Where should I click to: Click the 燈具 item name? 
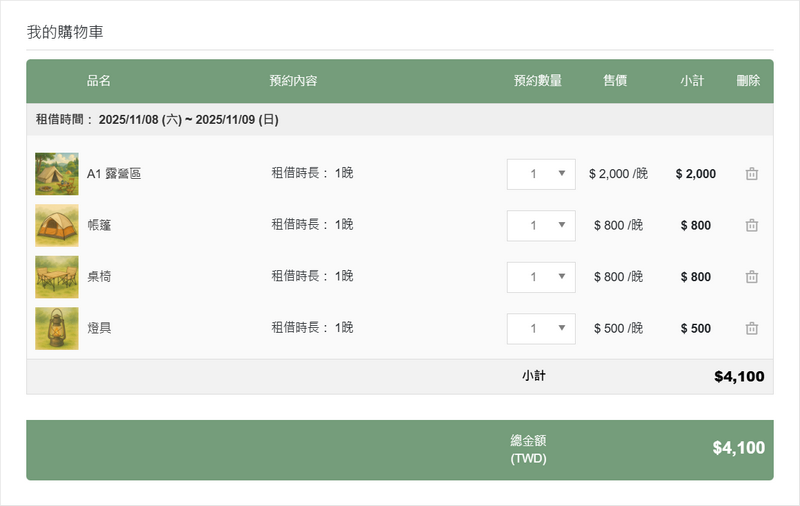pos(99,328)
